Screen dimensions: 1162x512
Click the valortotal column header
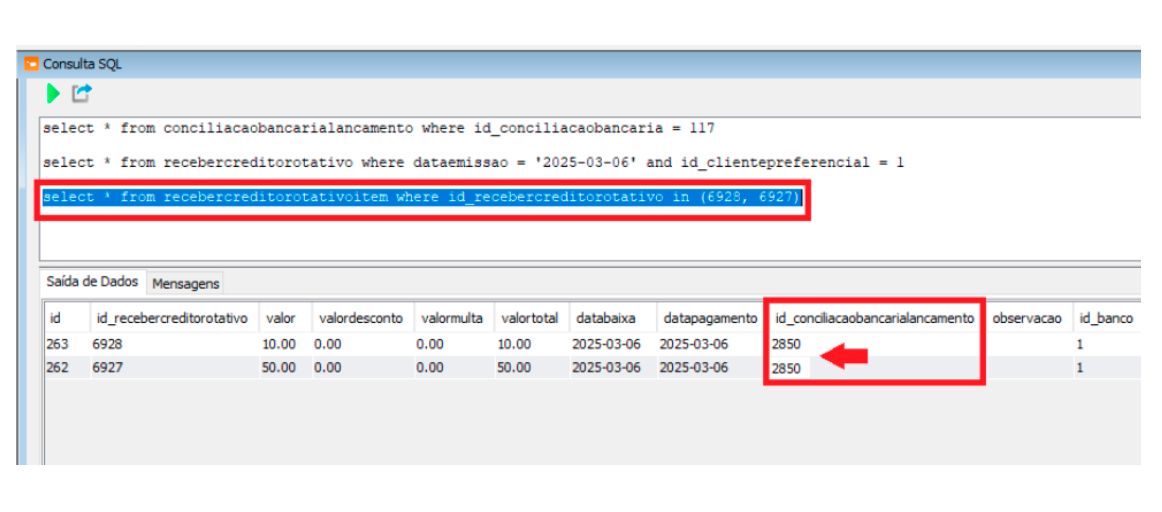tap(531, 318)
